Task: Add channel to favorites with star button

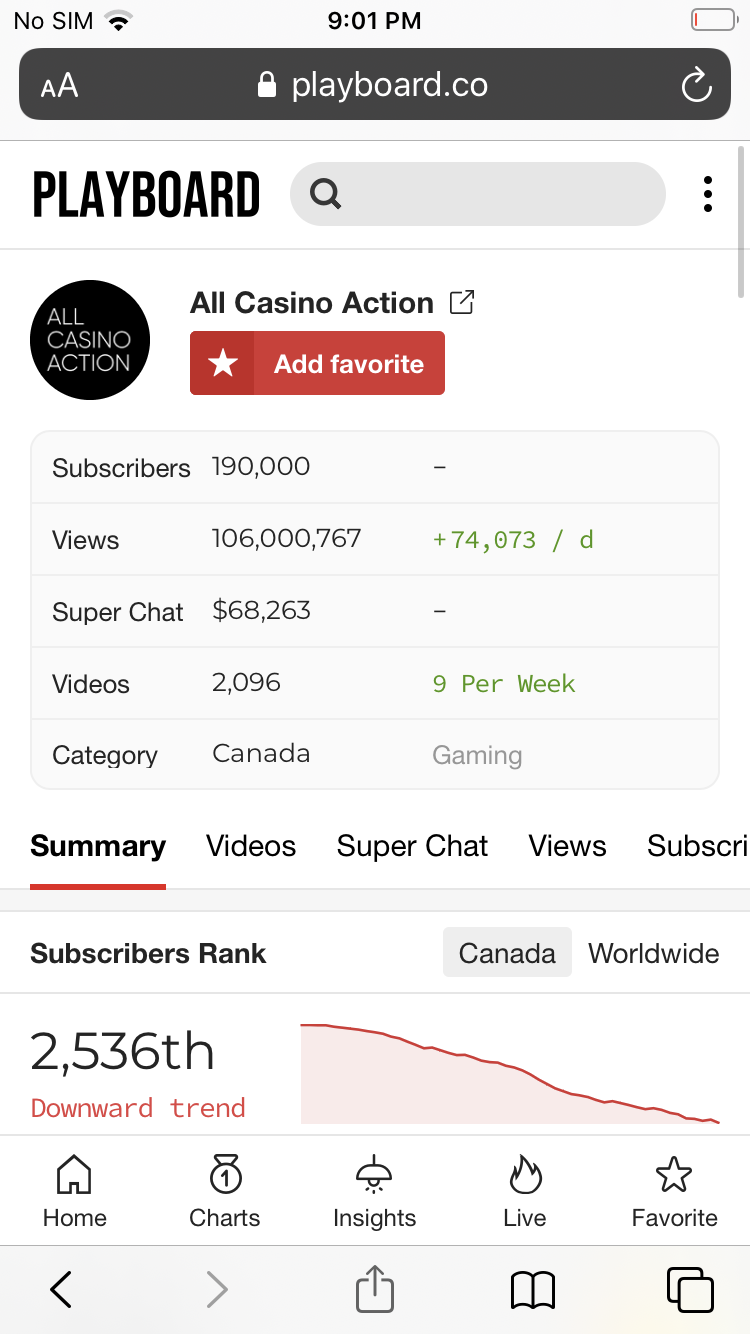Action: (x=317, y=363)
